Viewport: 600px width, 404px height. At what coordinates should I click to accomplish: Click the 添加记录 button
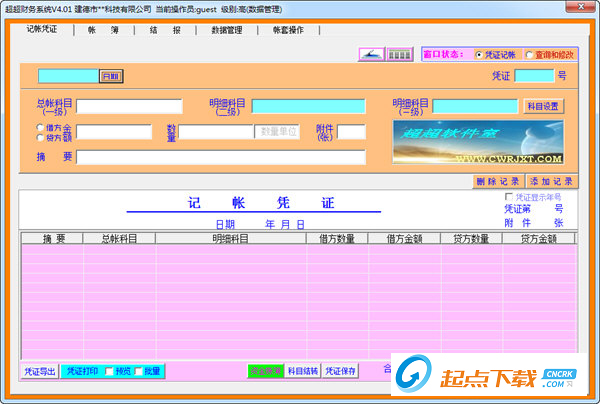click(551, 181)
